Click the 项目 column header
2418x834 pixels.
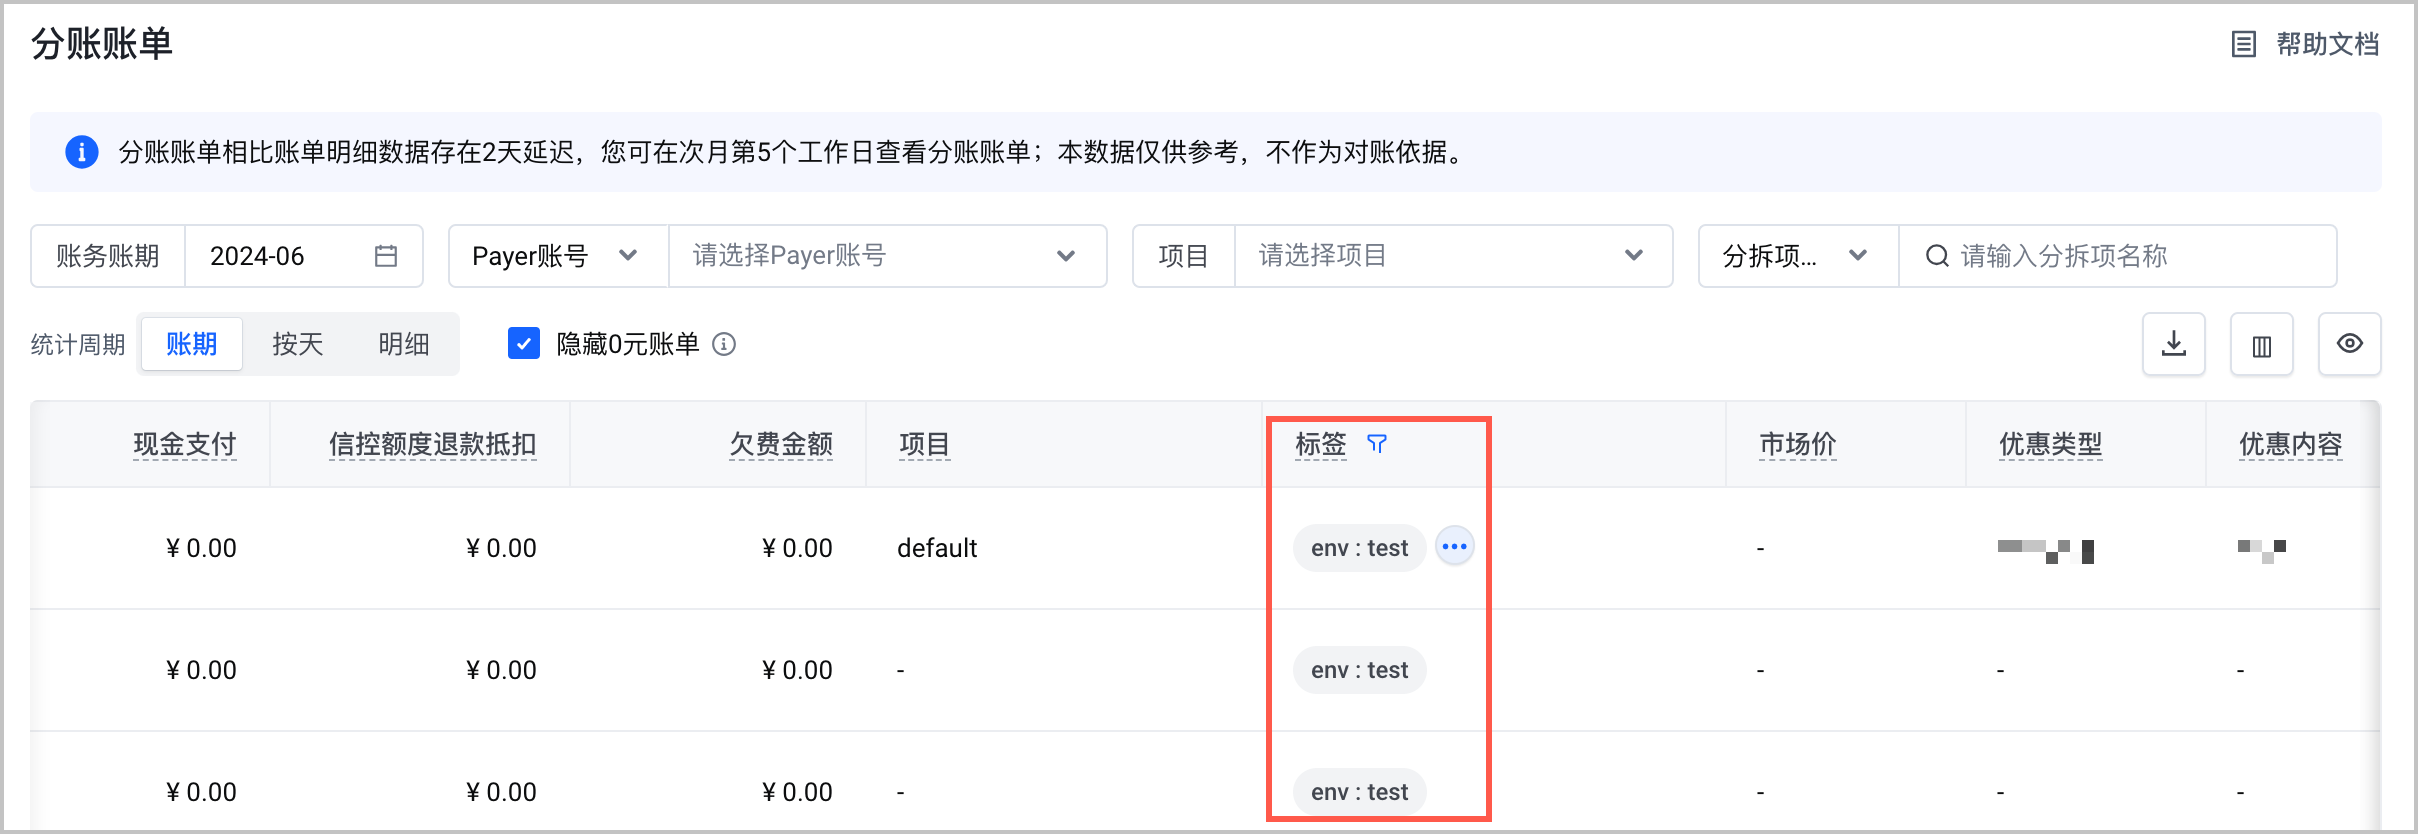pos(924,444)
